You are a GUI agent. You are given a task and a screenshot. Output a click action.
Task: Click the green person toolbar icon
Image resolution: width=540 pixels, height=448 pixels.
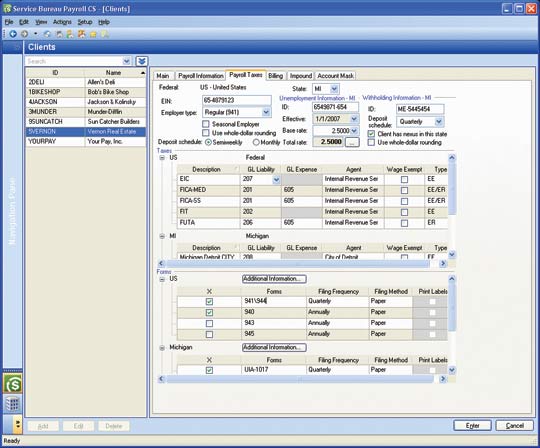click(x=70, y=34)
